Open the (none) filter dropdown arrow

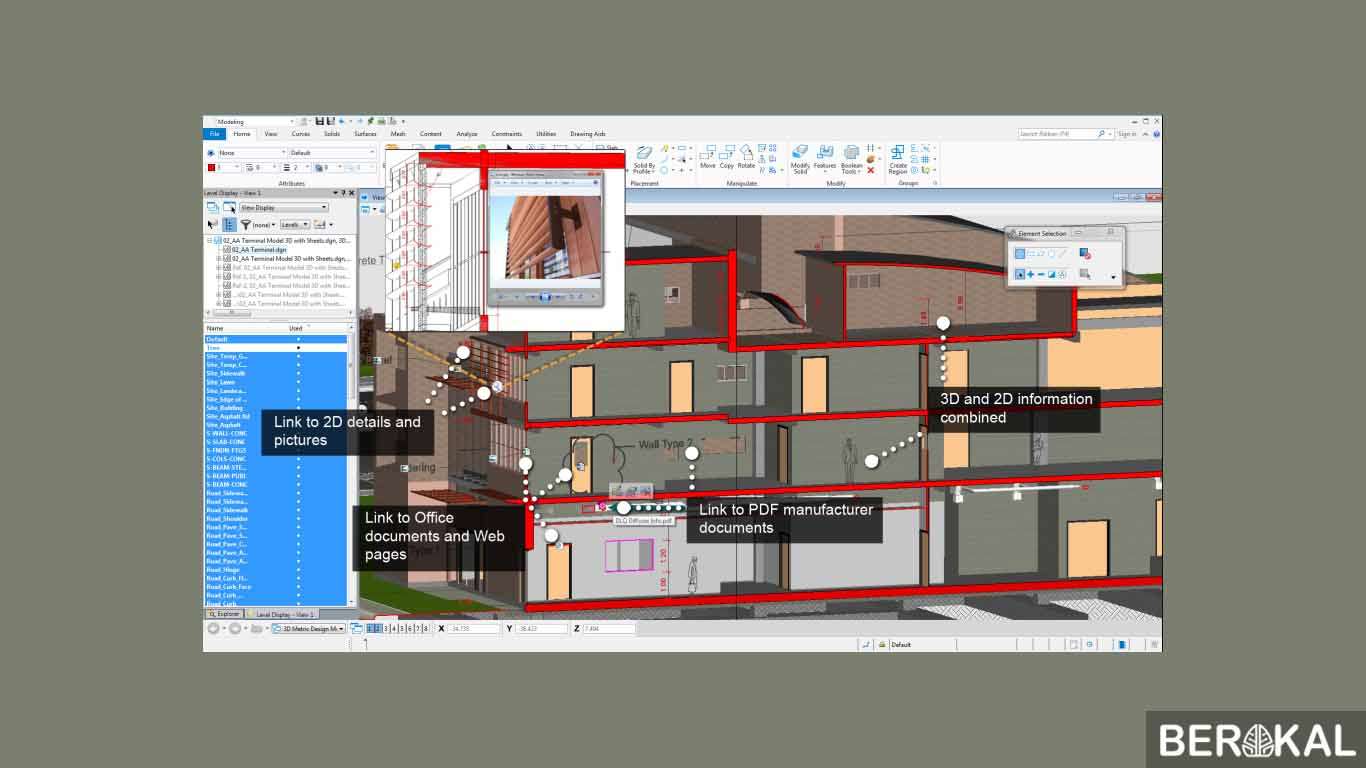pos(274,225)
